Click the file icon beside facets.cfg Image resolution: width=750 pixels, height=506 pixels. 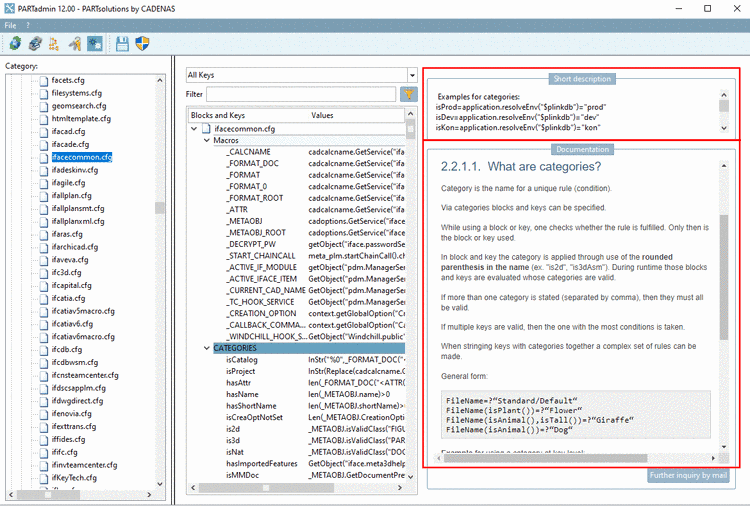[44, 80]
